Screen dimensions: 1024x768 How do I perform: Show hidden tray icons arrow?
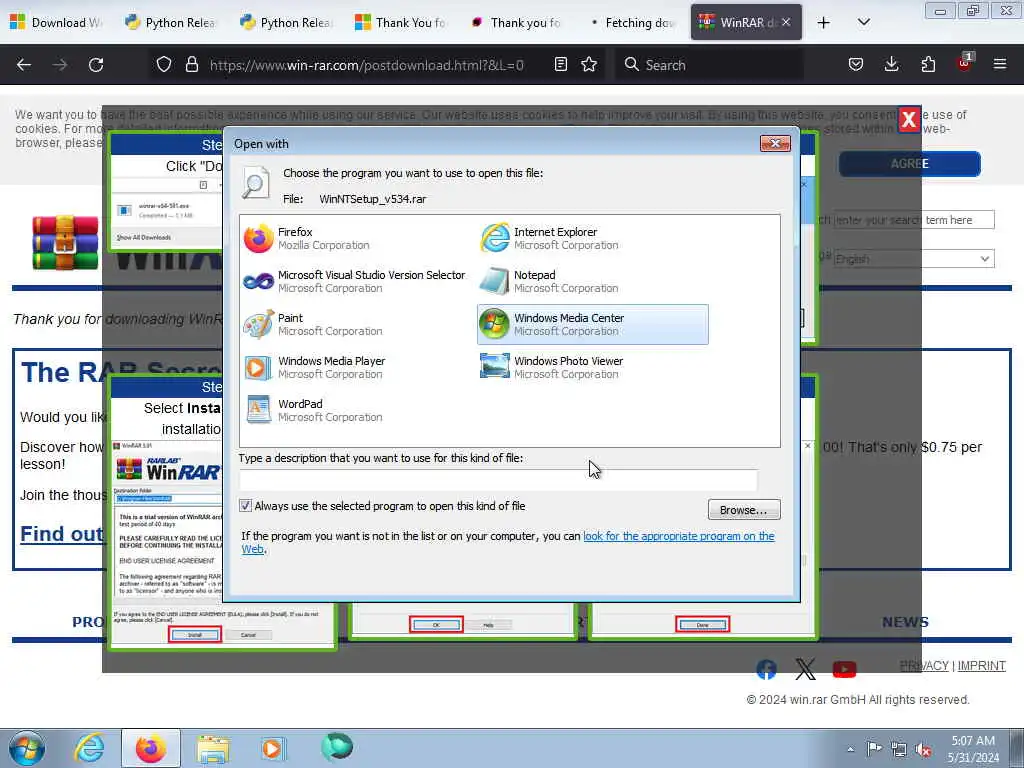[850, 749]
